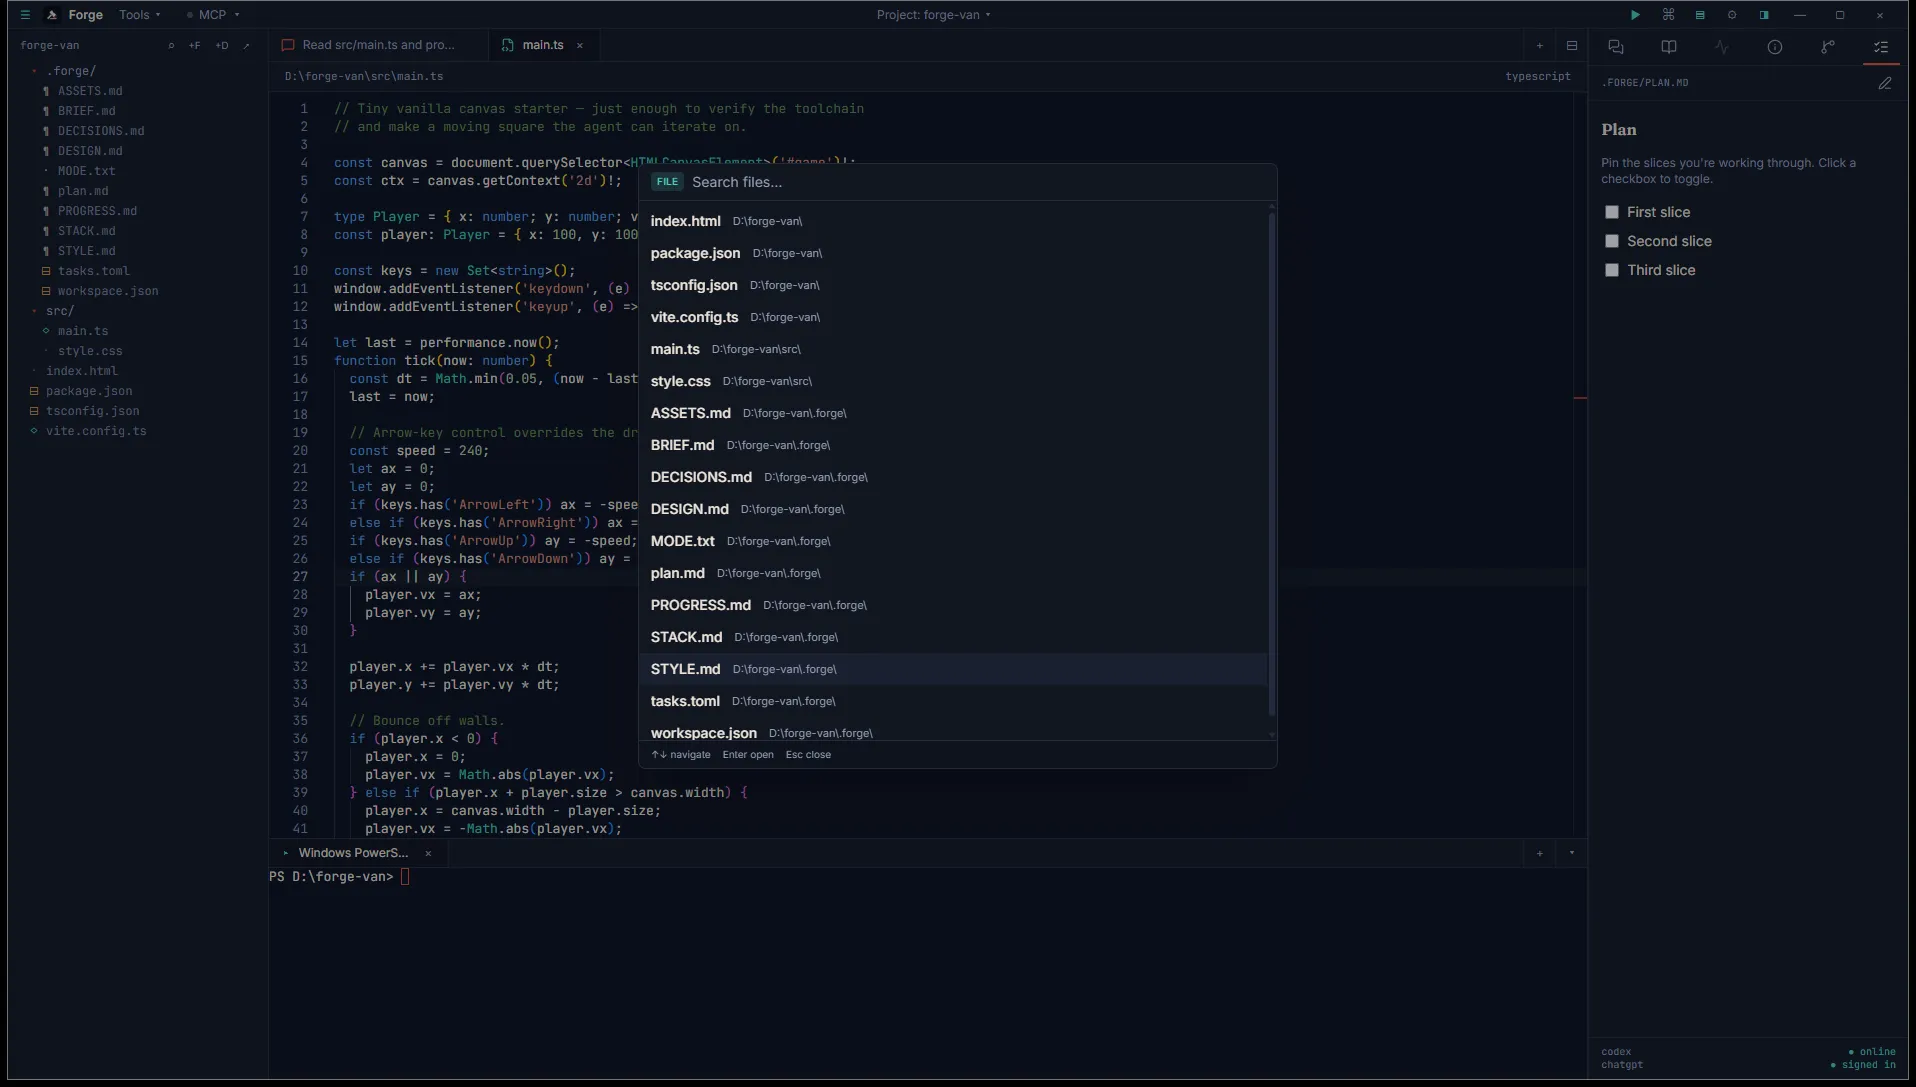
Task: Open the Project: forge-van dropdown
Action: click(x=934, y=15)
